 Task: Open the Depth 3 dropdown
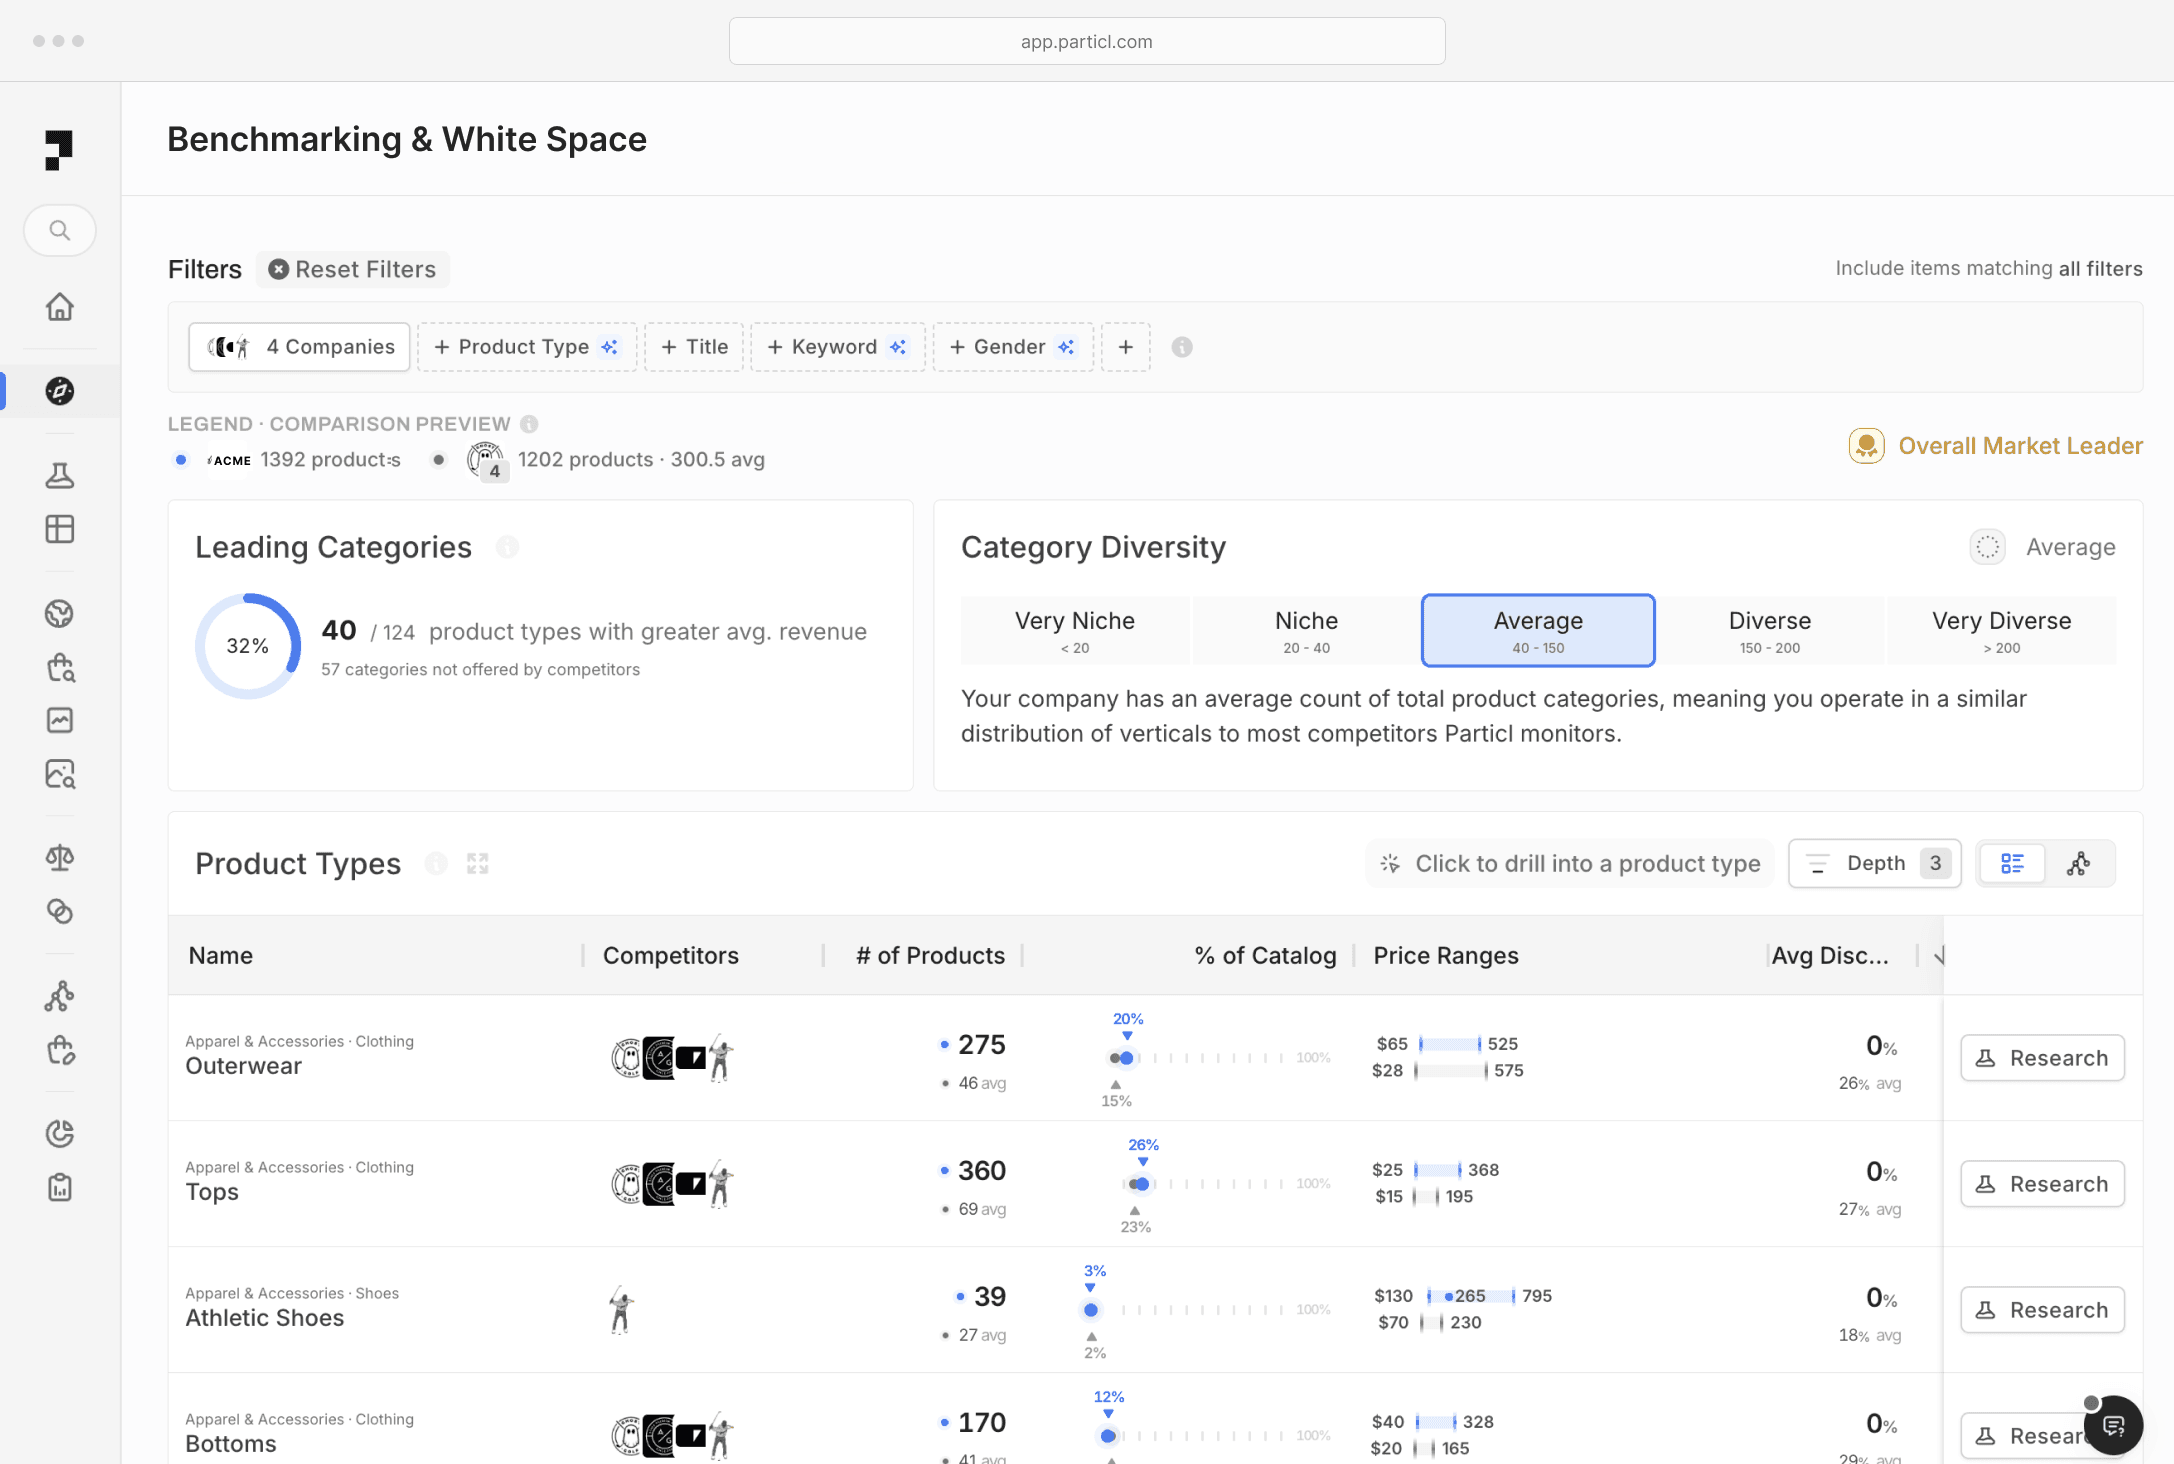(1875, 864)
